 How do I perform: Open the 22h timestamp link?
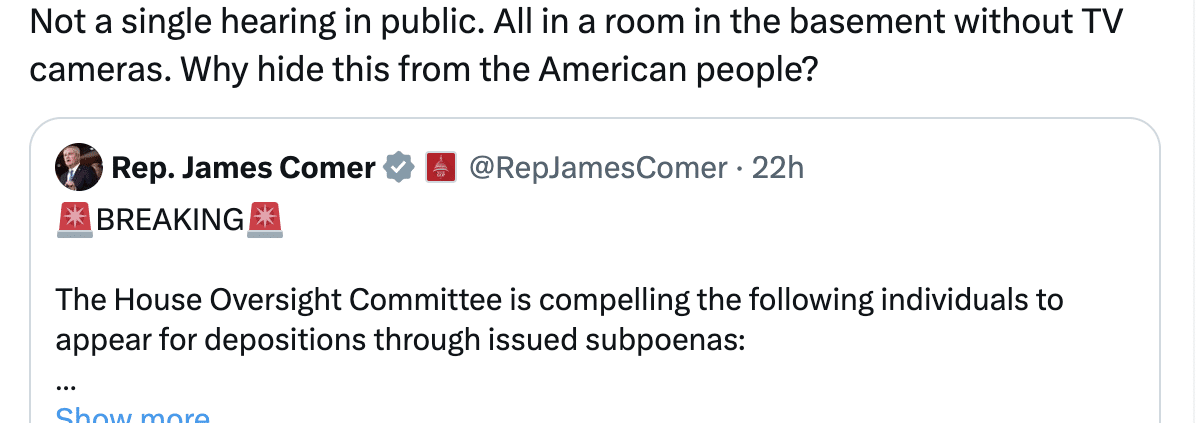[778, 168]
